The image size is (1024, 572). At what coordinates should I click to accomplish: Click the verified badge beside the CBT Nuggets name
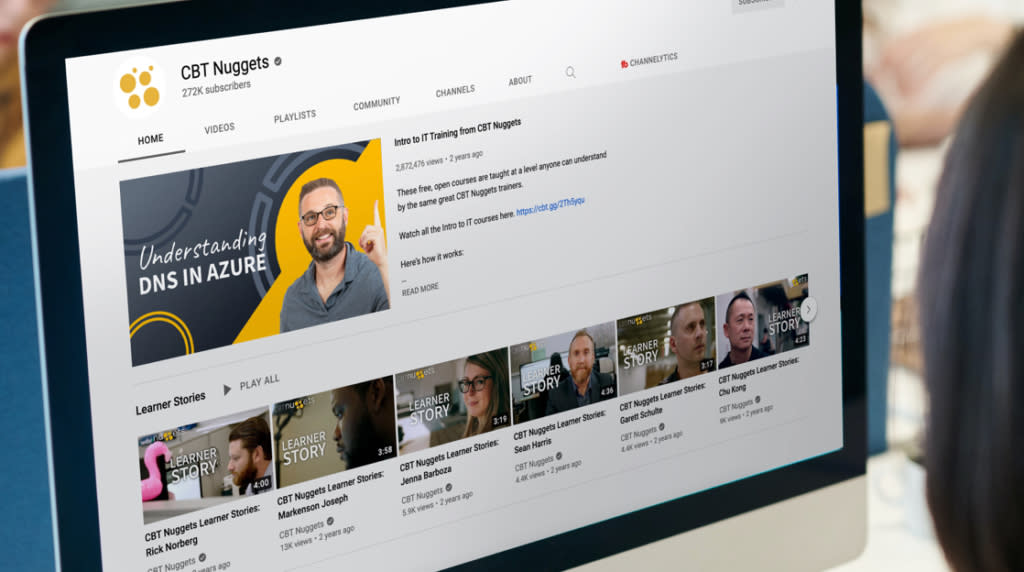[278, 61]
